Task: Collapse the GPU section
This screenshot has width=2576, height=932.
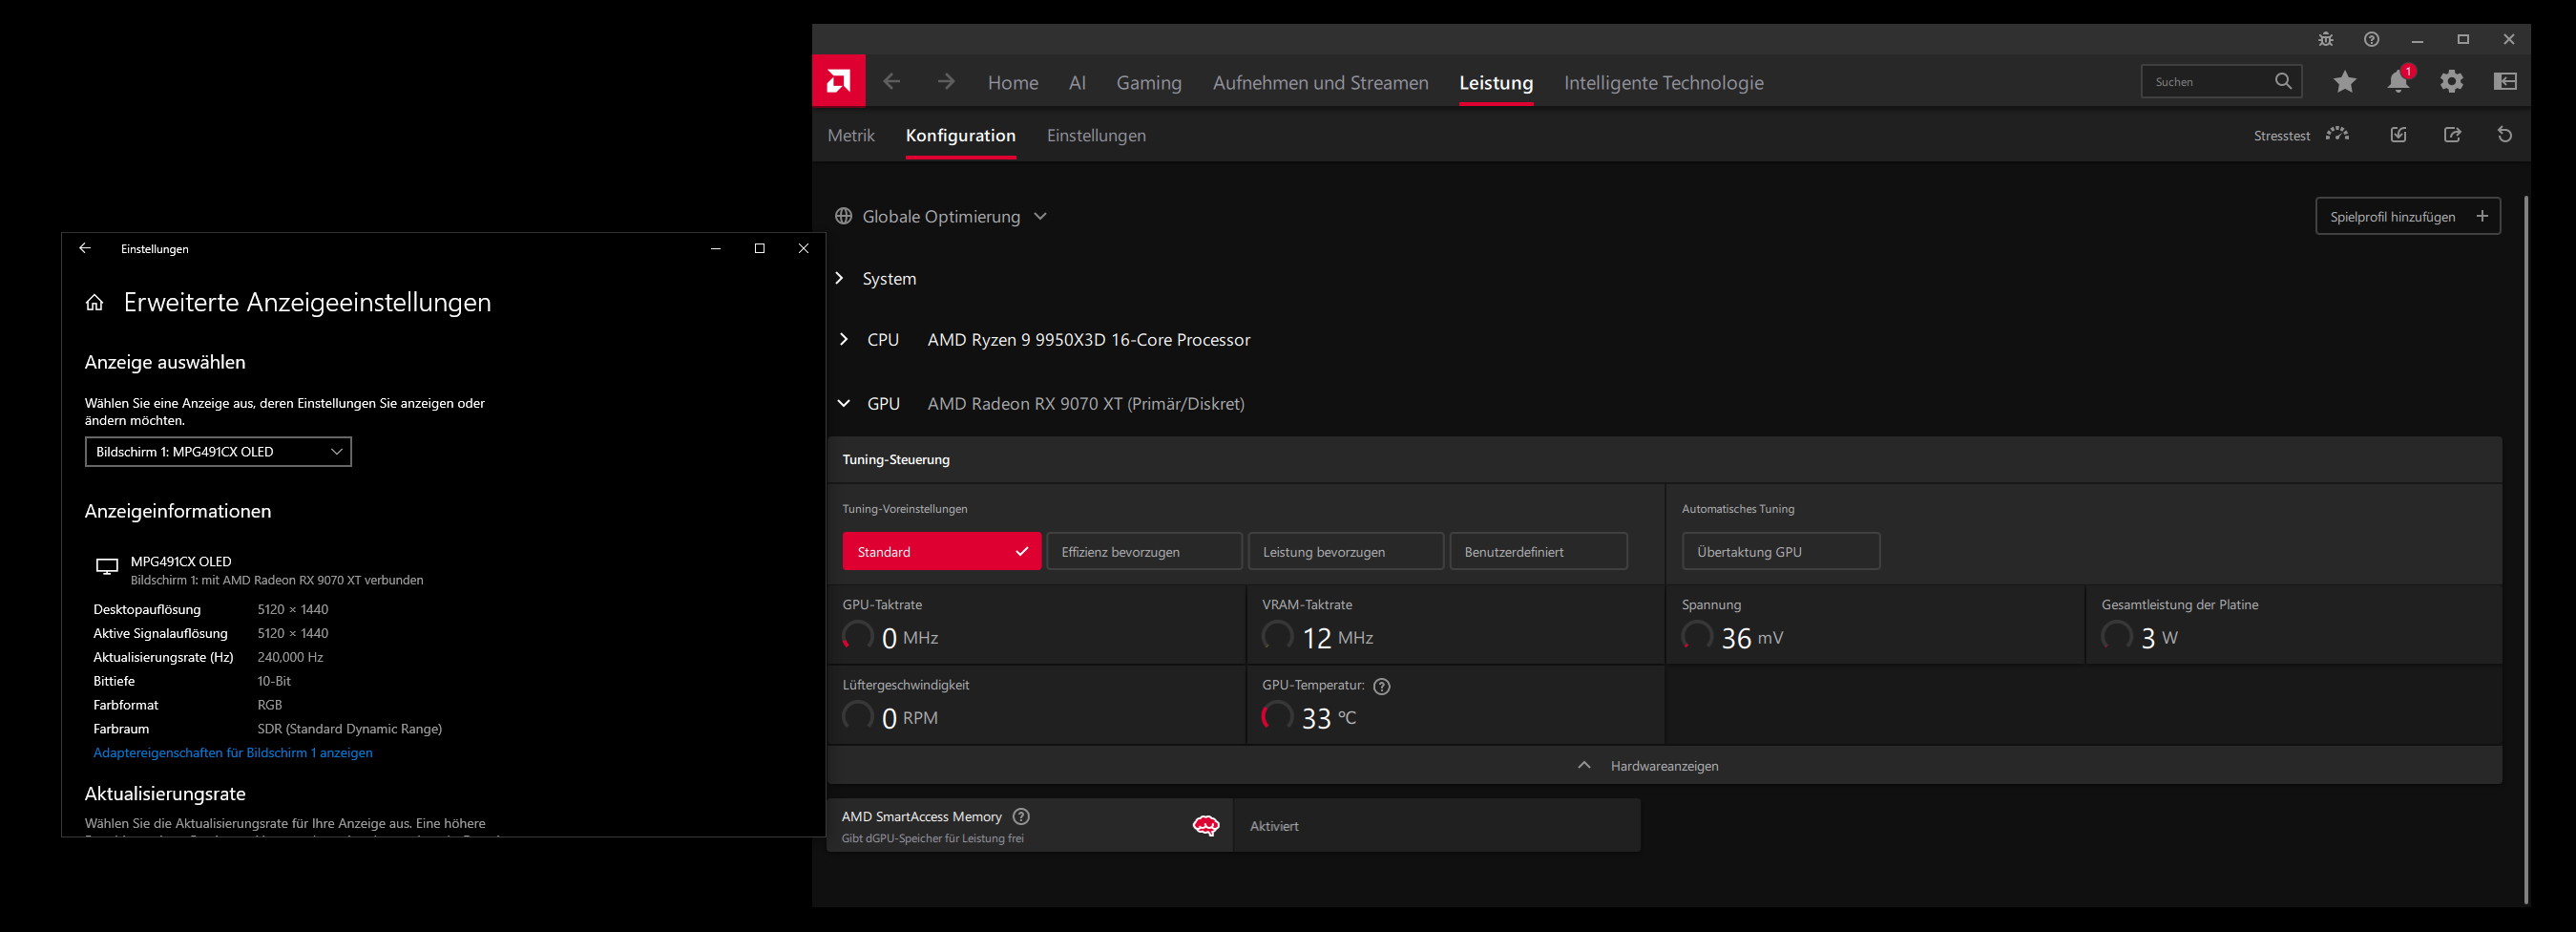Action: (x=844, y=404)
